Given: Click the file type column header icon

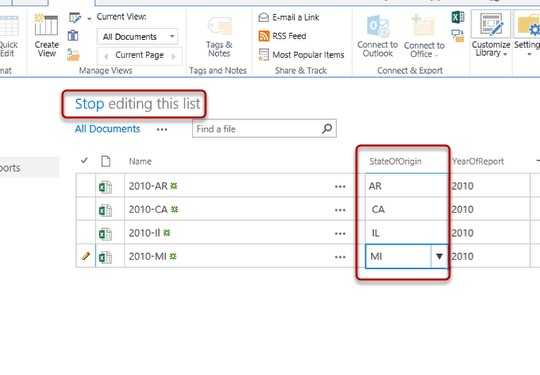Looking at the screenshot, I should [x=105, y=161].
